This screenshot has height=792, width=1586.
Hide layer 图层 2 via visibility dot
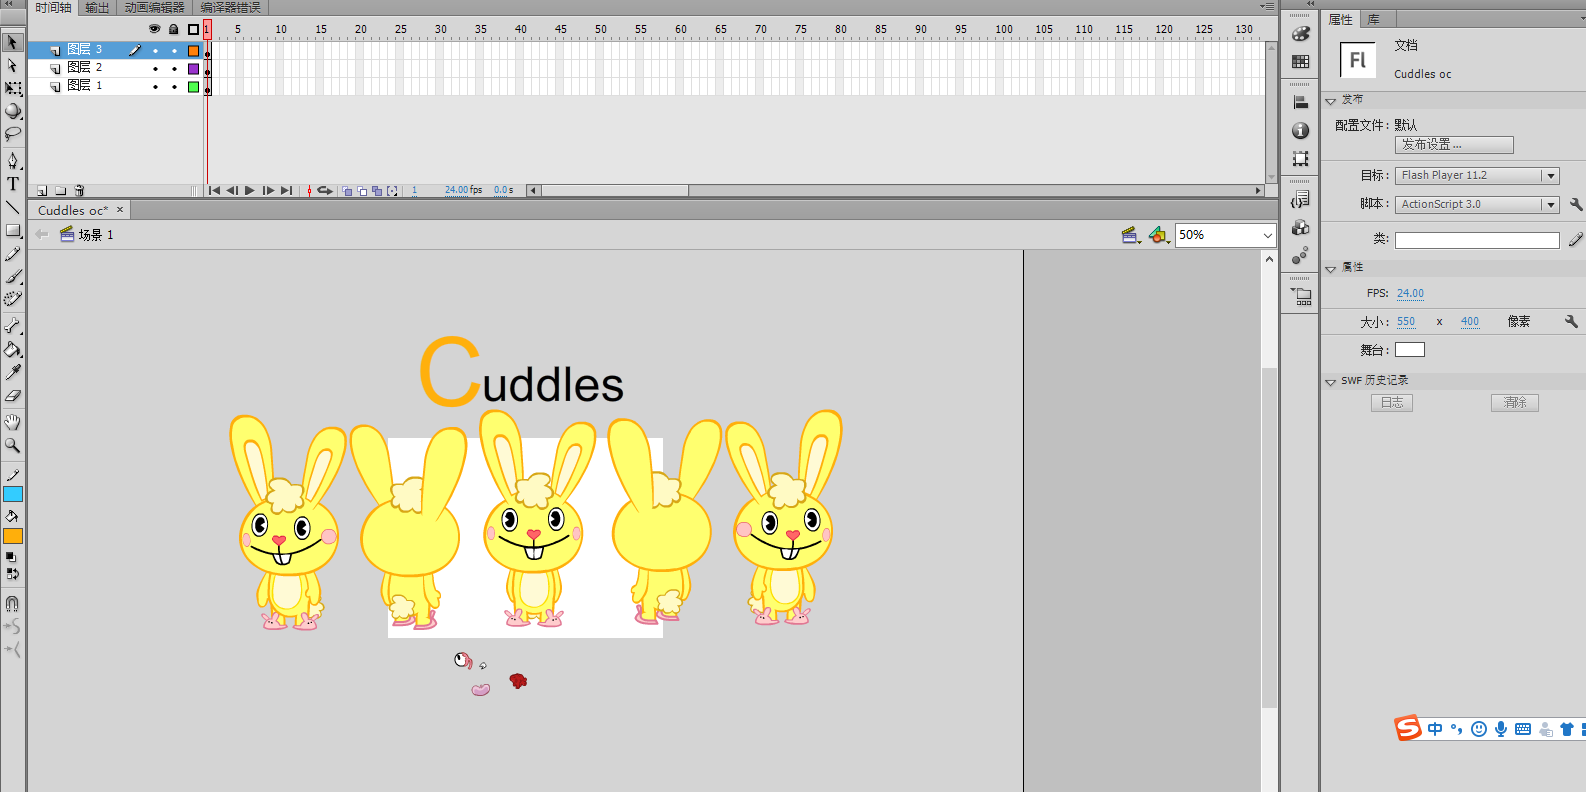[x=155, y=69]
